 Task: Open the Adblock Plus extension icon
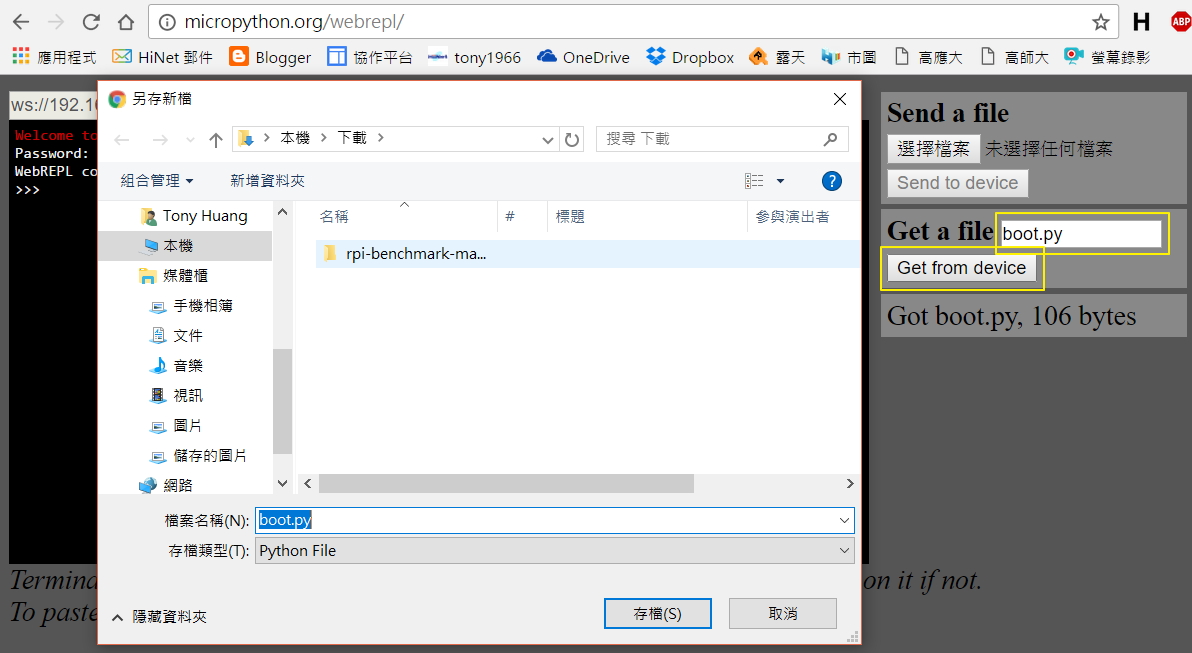[1181, 22]
